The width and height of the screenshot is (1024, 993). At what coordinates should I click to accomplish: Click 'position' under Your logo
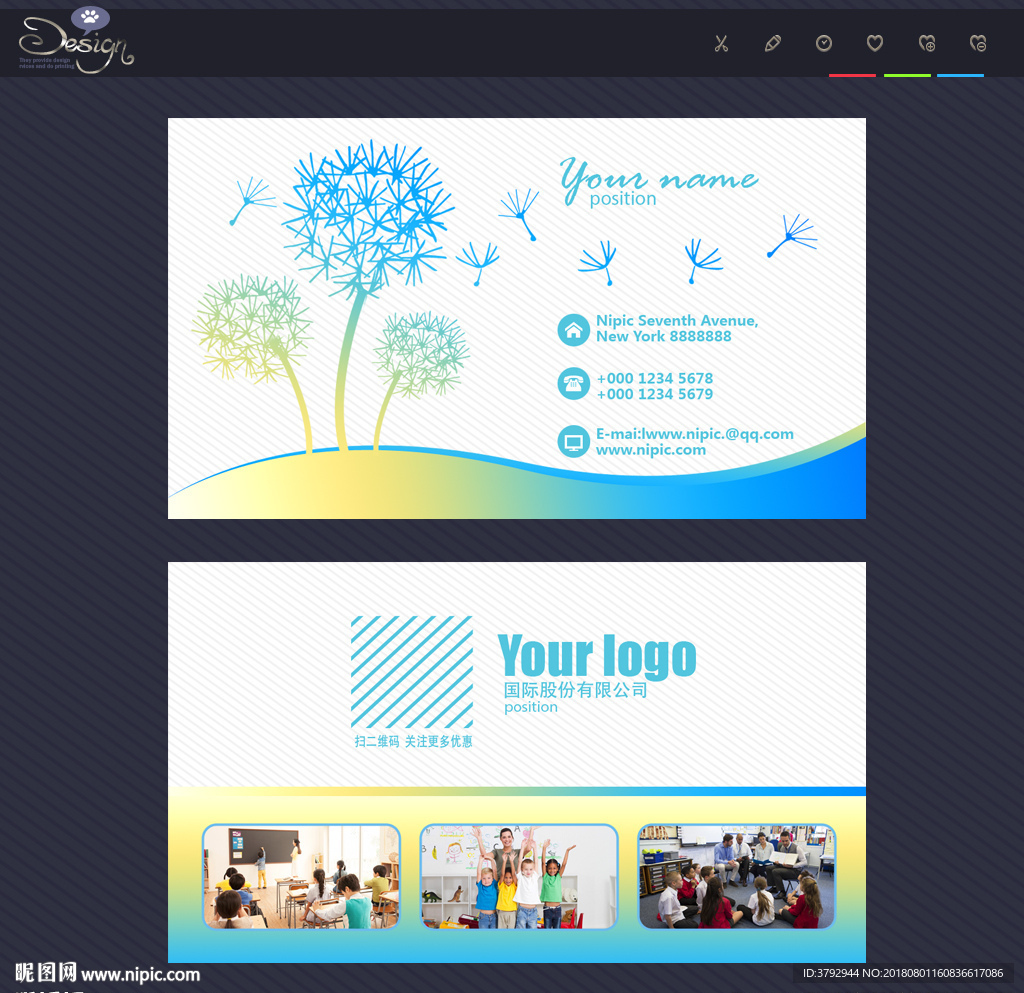(x=531, y=708)
